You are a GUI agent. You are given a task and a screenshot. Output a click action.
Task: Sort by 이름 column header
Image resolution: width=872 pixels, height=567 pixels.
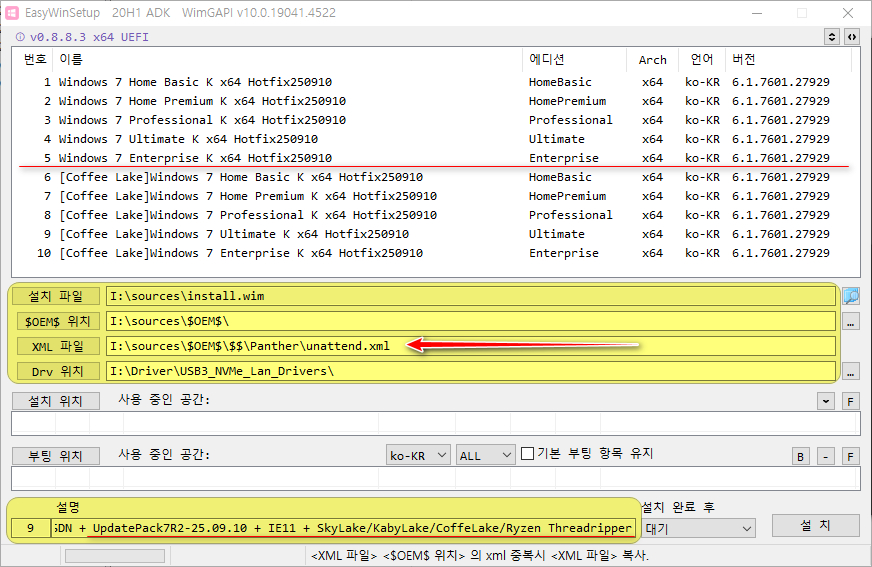[x=288, y=59]
